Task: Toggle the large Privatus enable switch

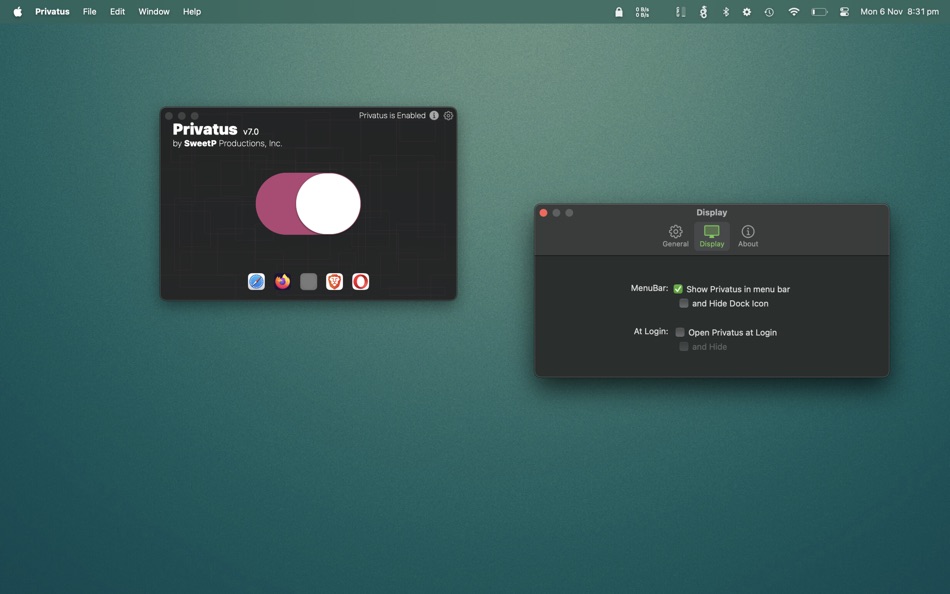Action: (x=308, y=204)
